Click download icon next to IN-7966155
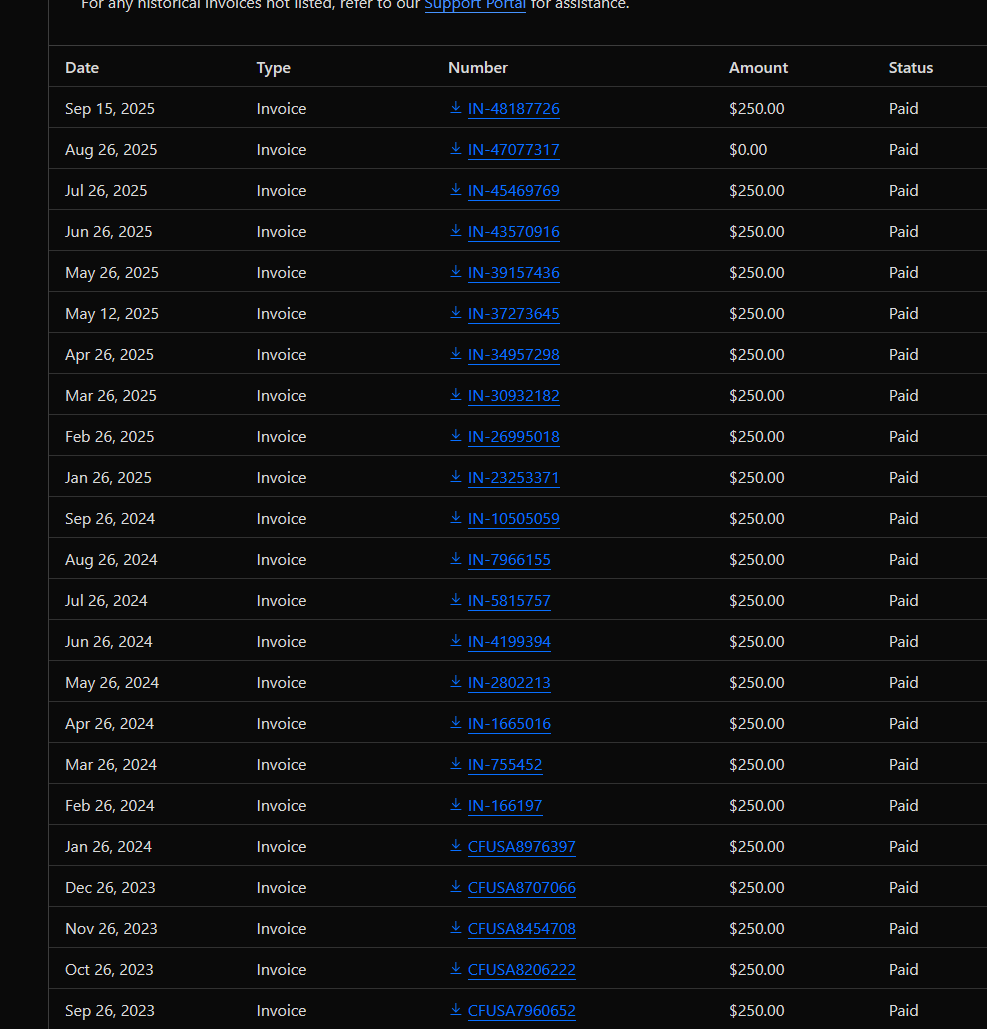This screenshot has width=987, height=1029. coord(455,559)
